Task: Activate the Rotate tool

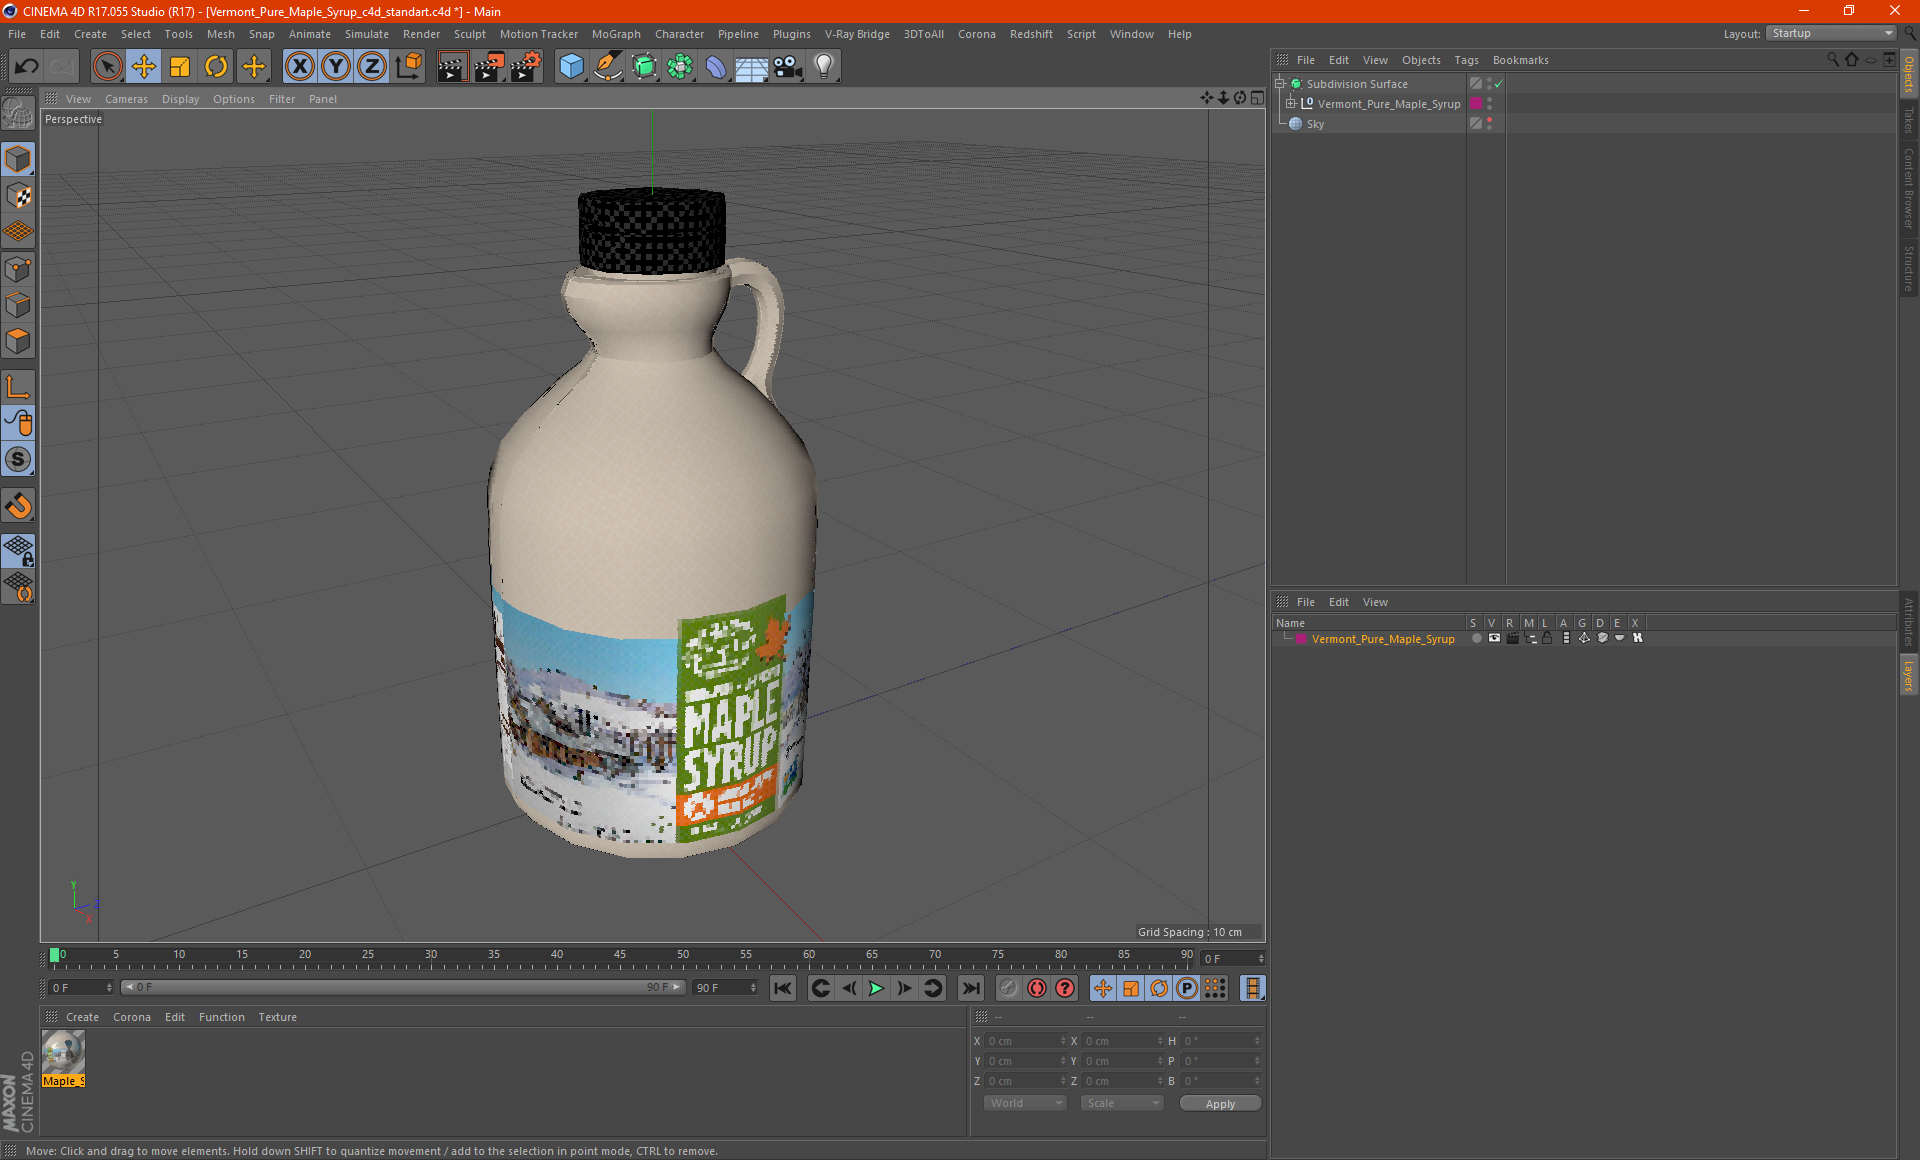Action: [216, 67]
